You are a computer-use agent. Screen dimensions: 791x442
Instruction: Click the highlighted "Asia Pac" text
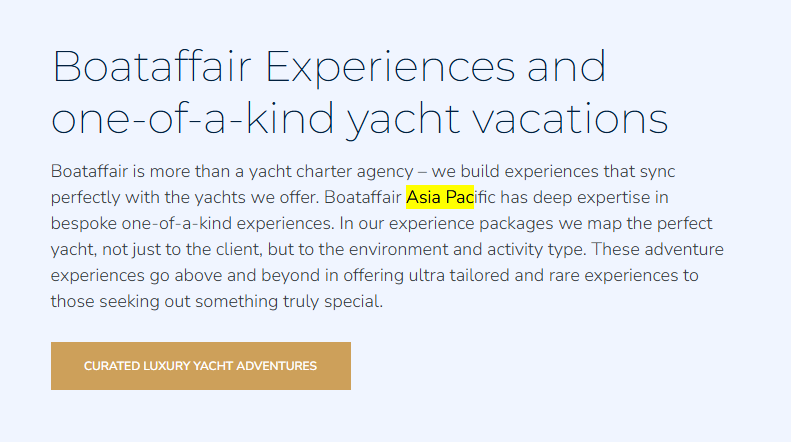tap(439, 197)
